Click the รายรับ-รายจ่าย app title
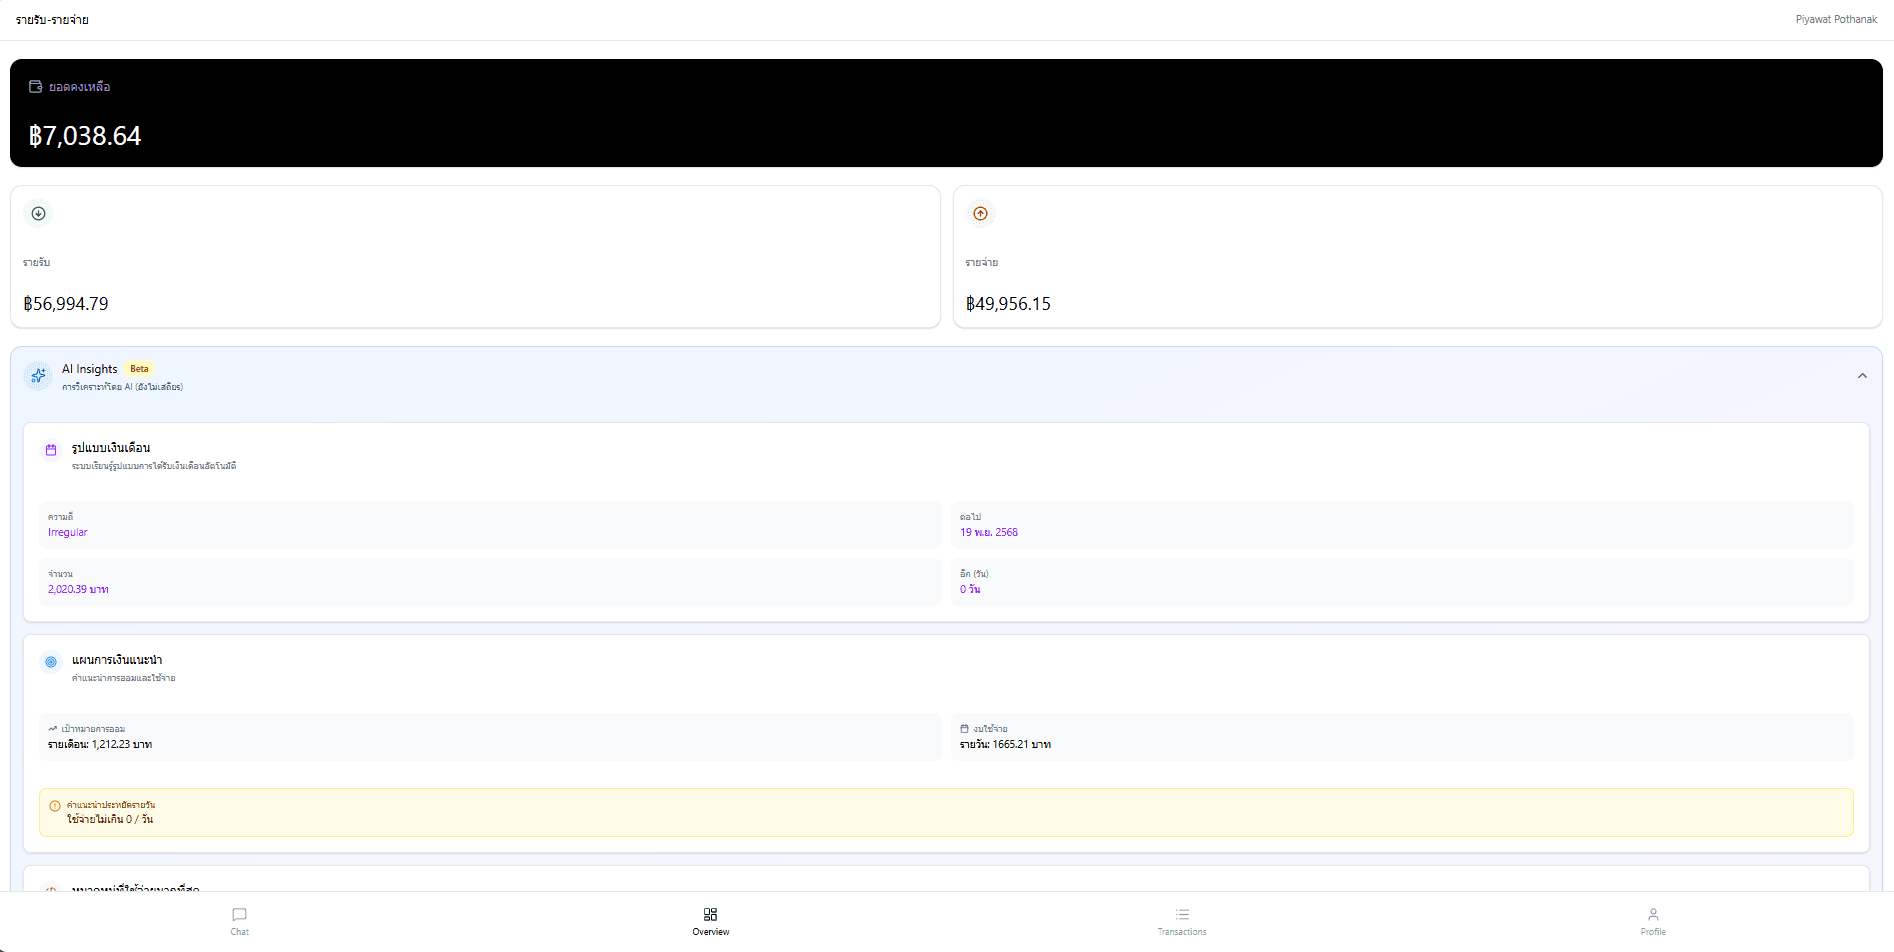Viewport: 1894px width, 952px height. [53, 18]
